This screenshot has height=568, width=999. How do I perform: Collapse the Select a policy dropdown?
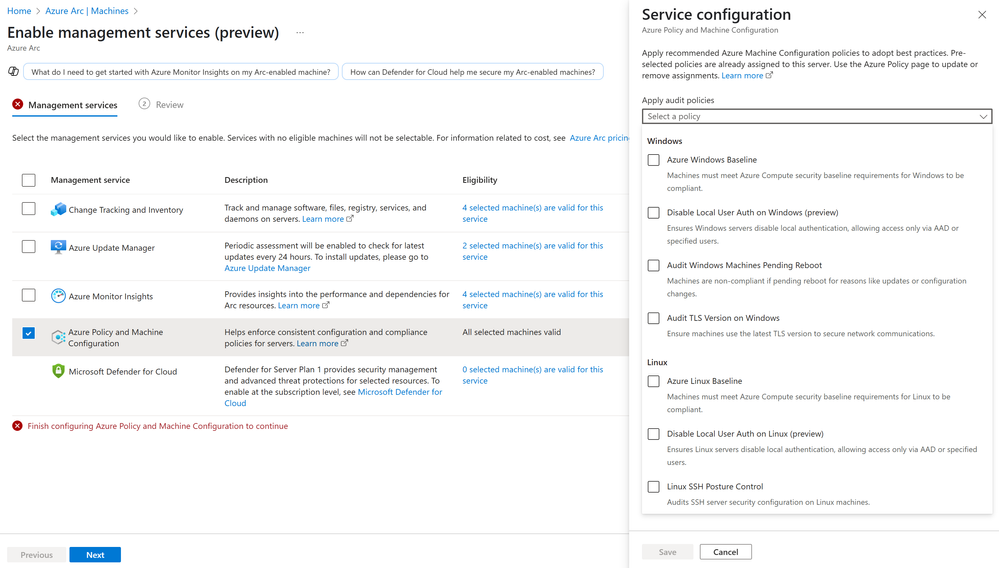[817, 117]
